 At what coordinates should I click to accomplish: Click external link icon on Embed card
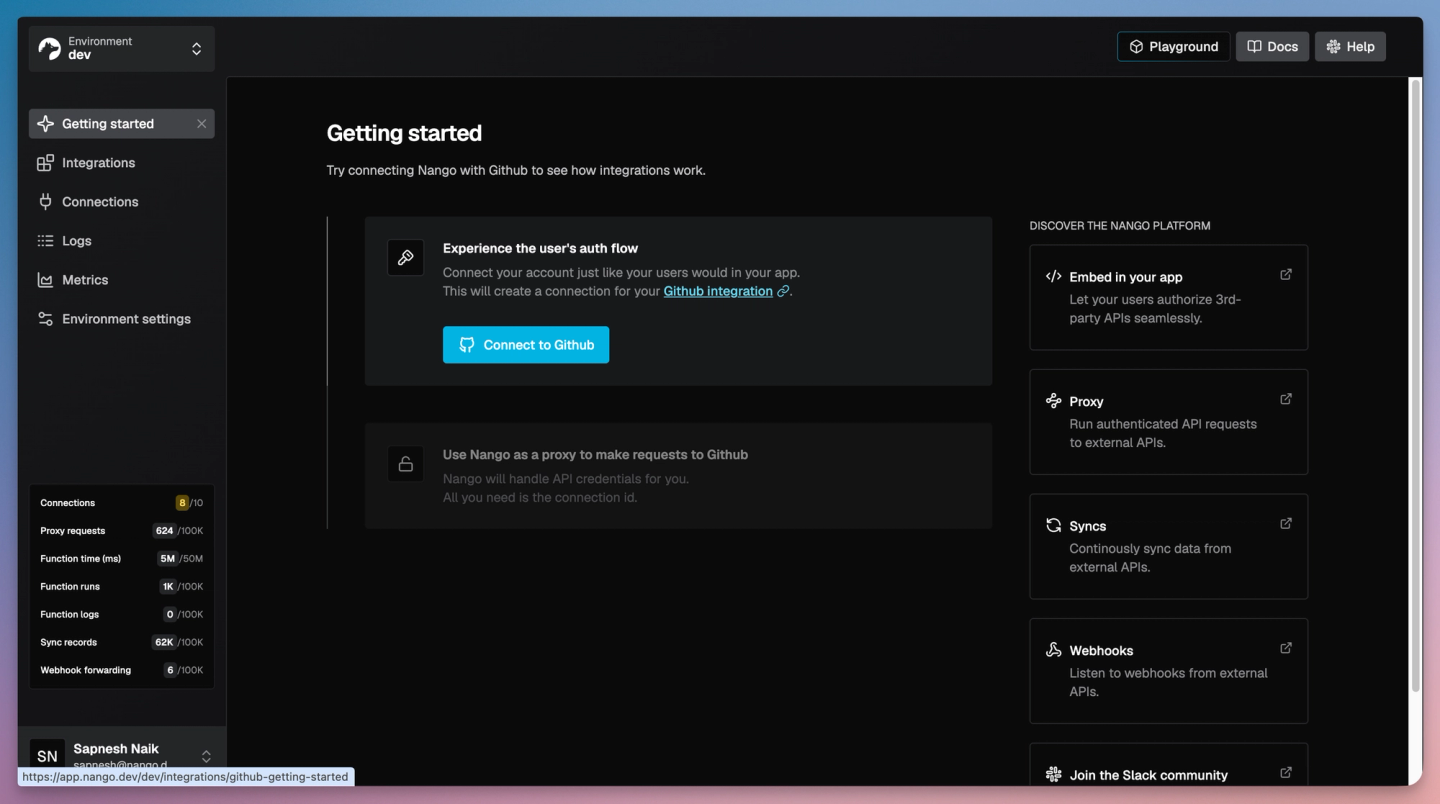pyautogui.click(x=1286, y=274)
